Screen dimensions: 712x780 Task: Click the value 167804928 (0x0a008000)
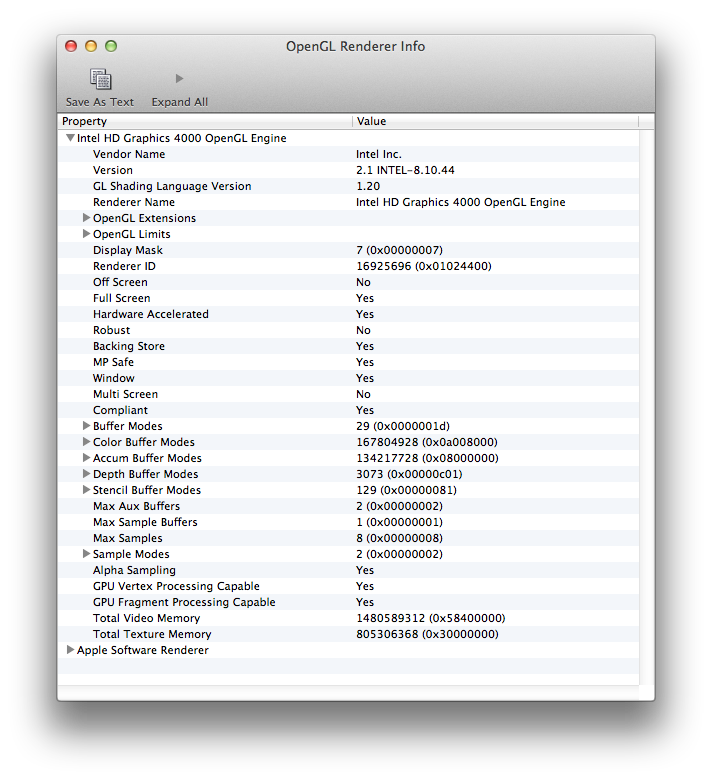coord(426,442)
